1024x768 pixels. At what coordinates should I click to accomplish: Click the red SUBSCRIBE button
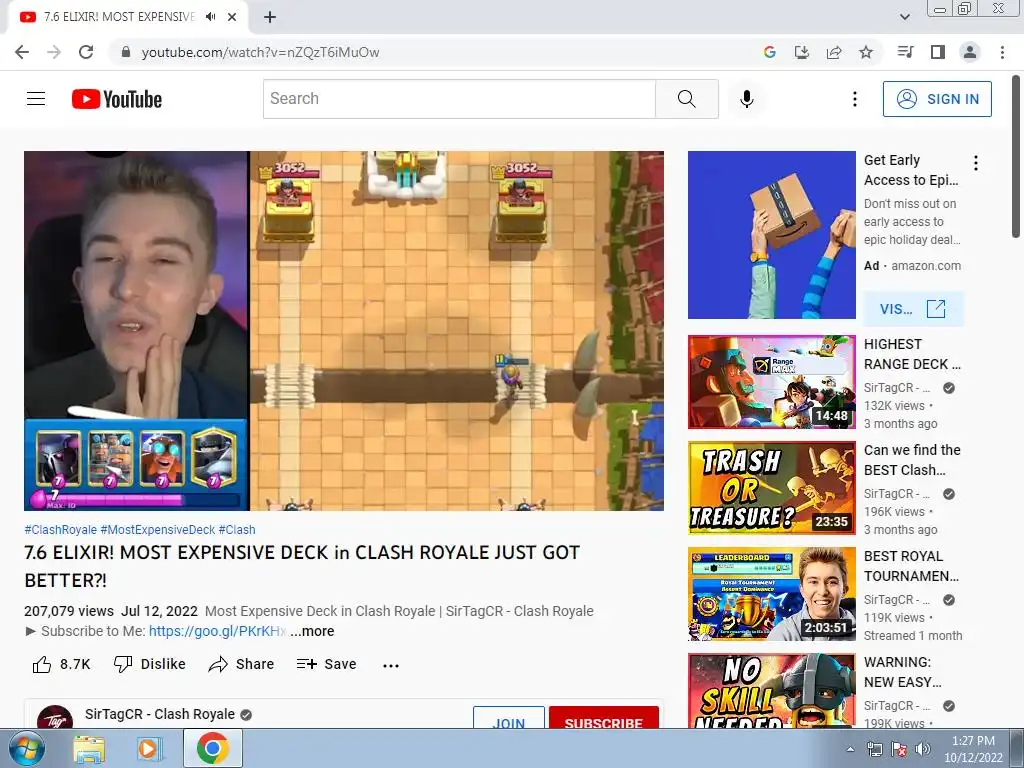pyautogui.click(x=603, y=718)
